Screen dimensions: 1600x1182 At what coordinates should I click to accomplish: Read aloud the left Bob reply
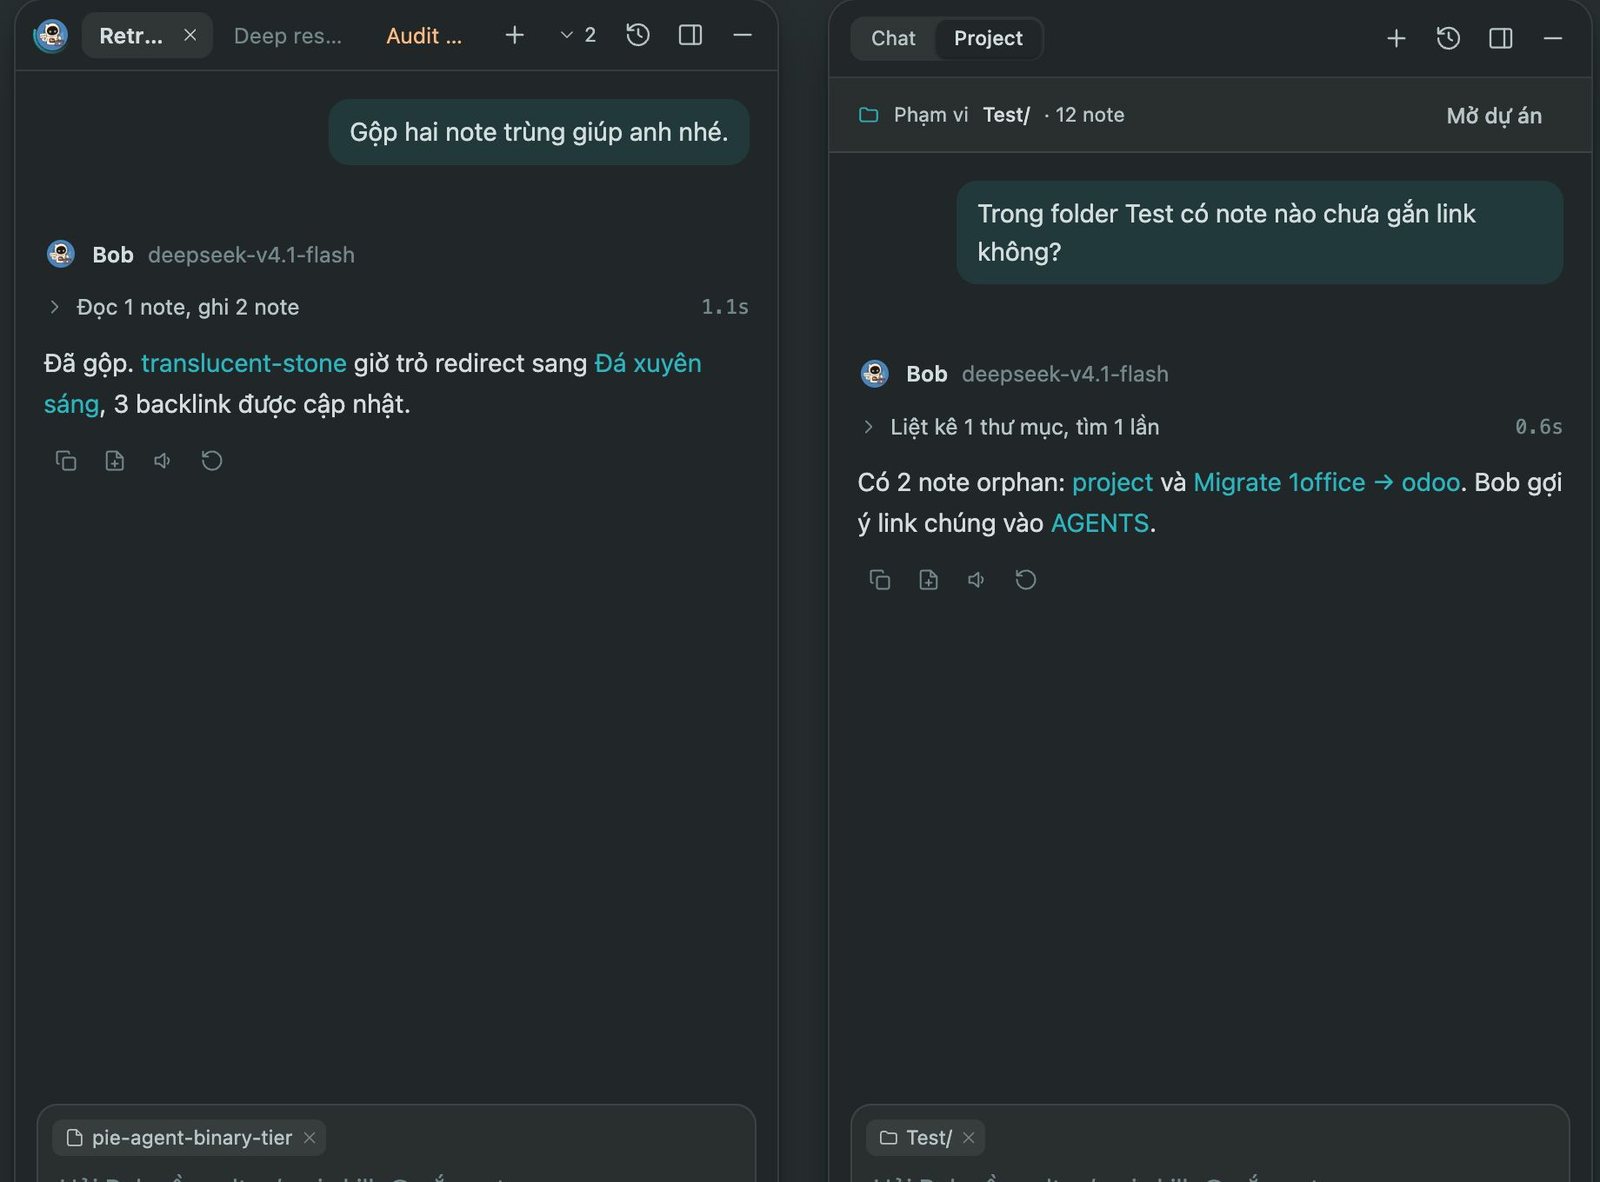(x=162, y=461)
